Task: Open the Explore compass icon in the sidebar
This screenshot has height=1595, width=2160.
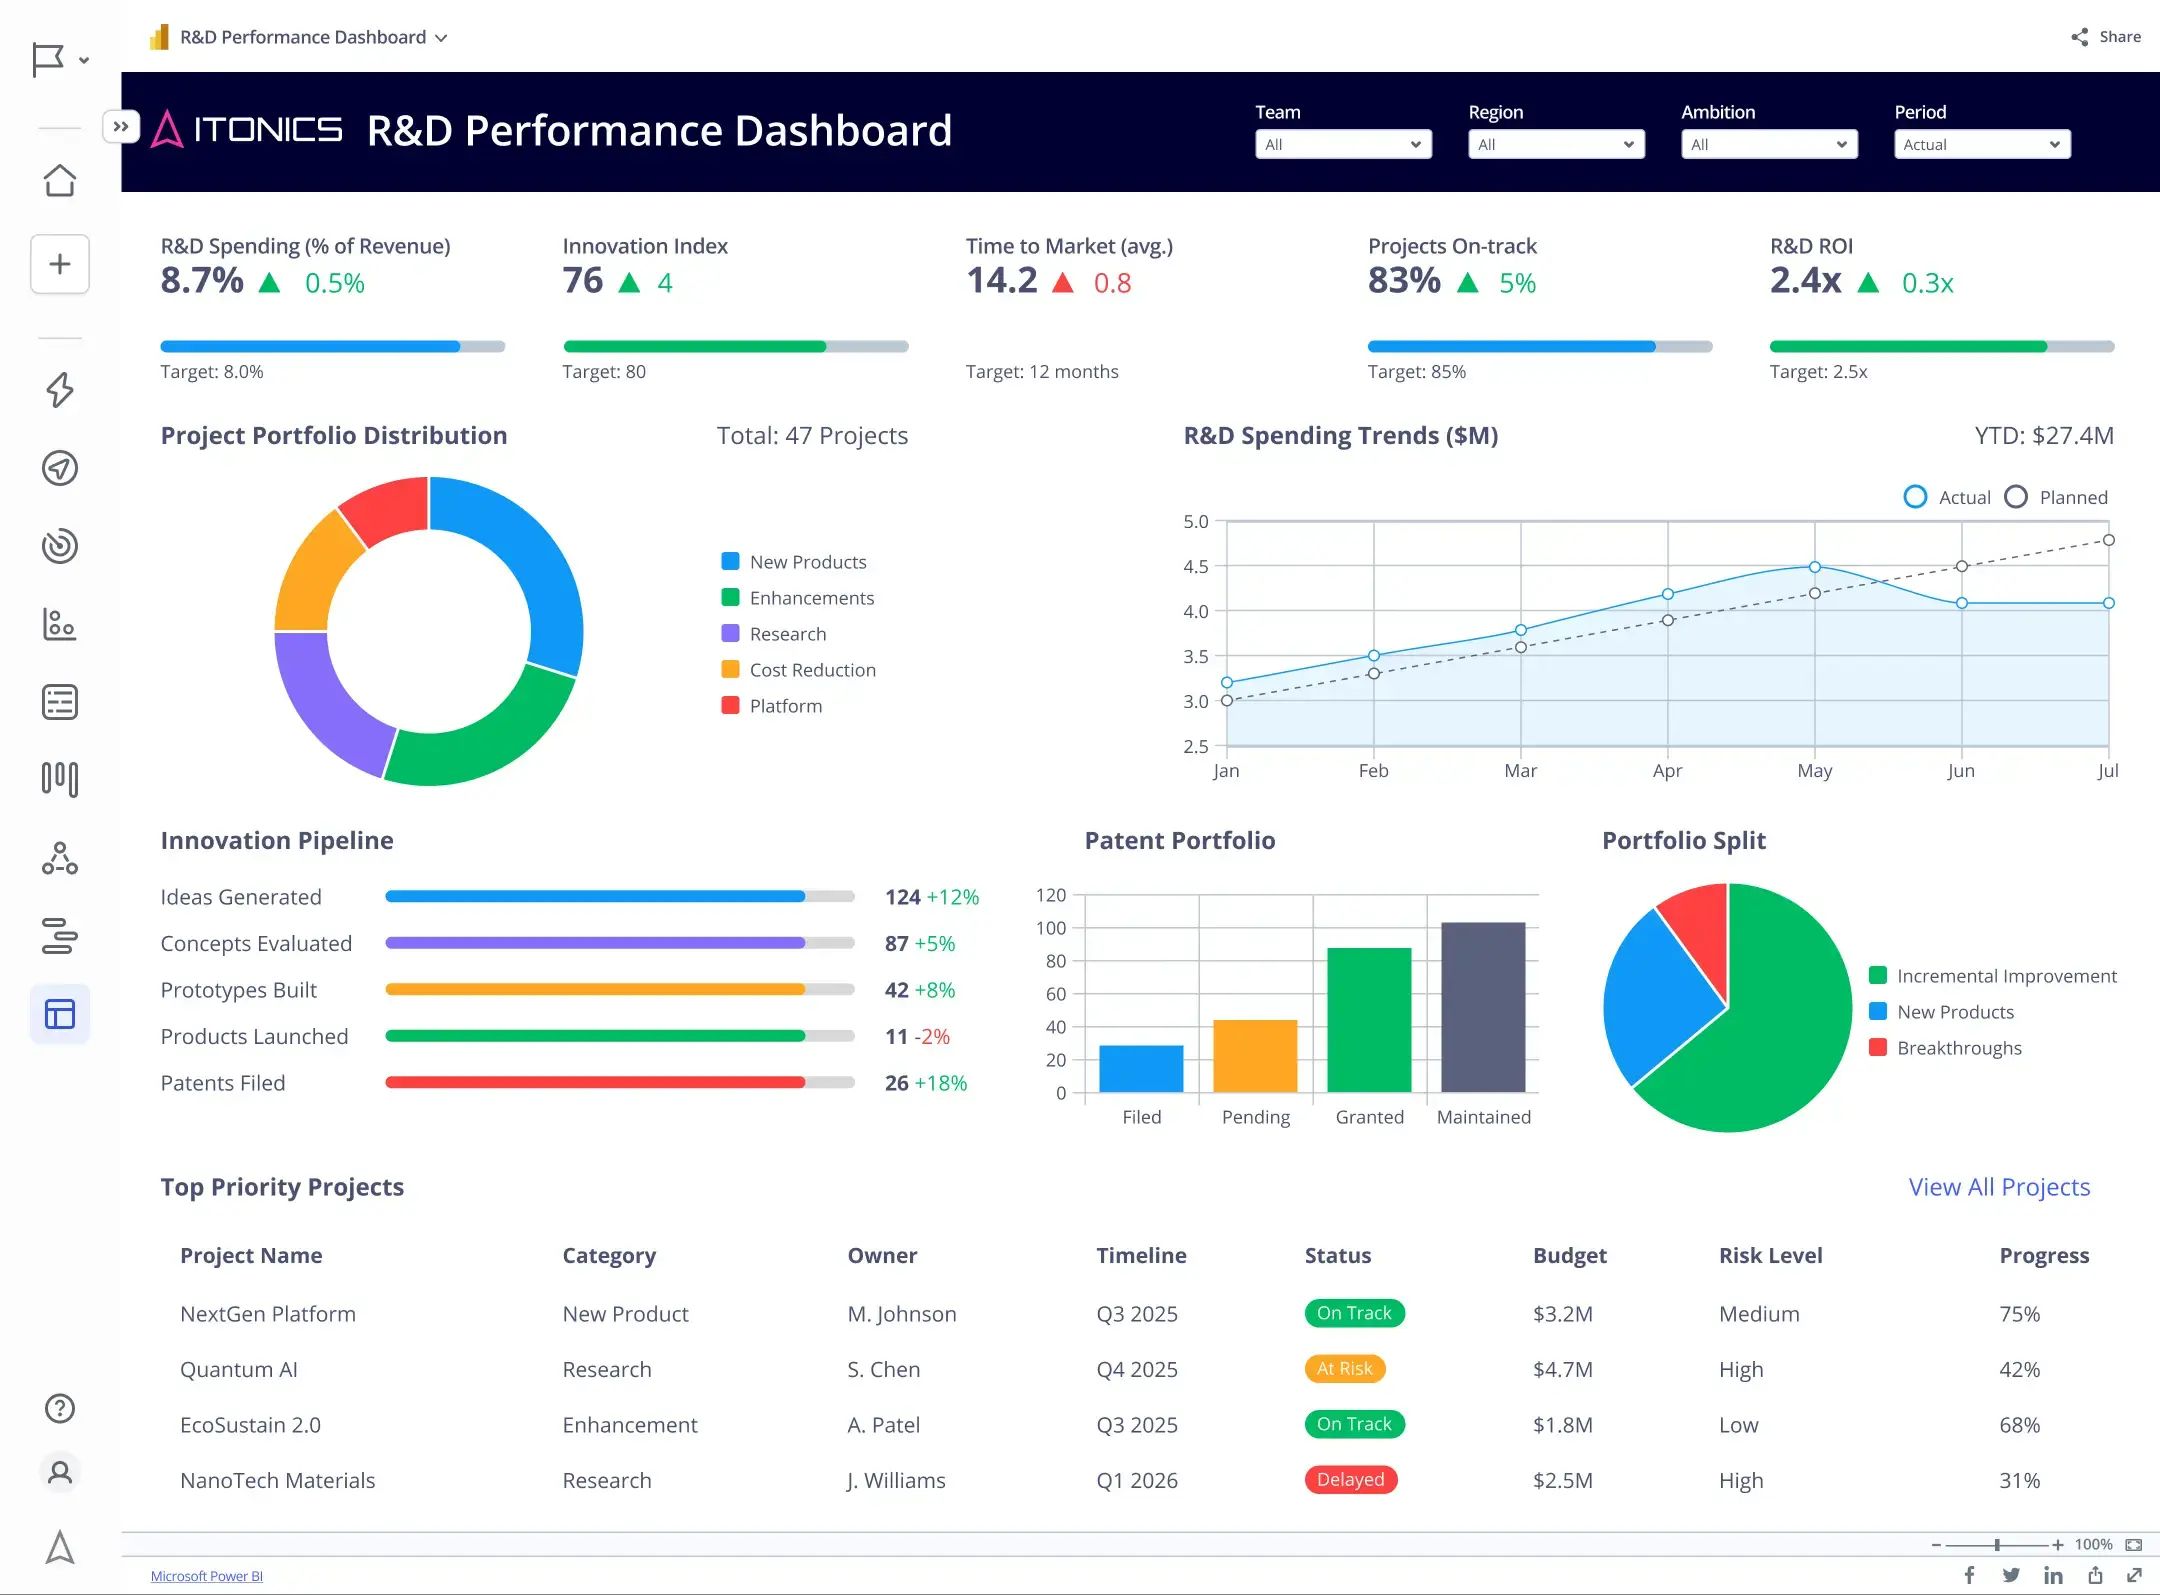Action: point(59,468)
